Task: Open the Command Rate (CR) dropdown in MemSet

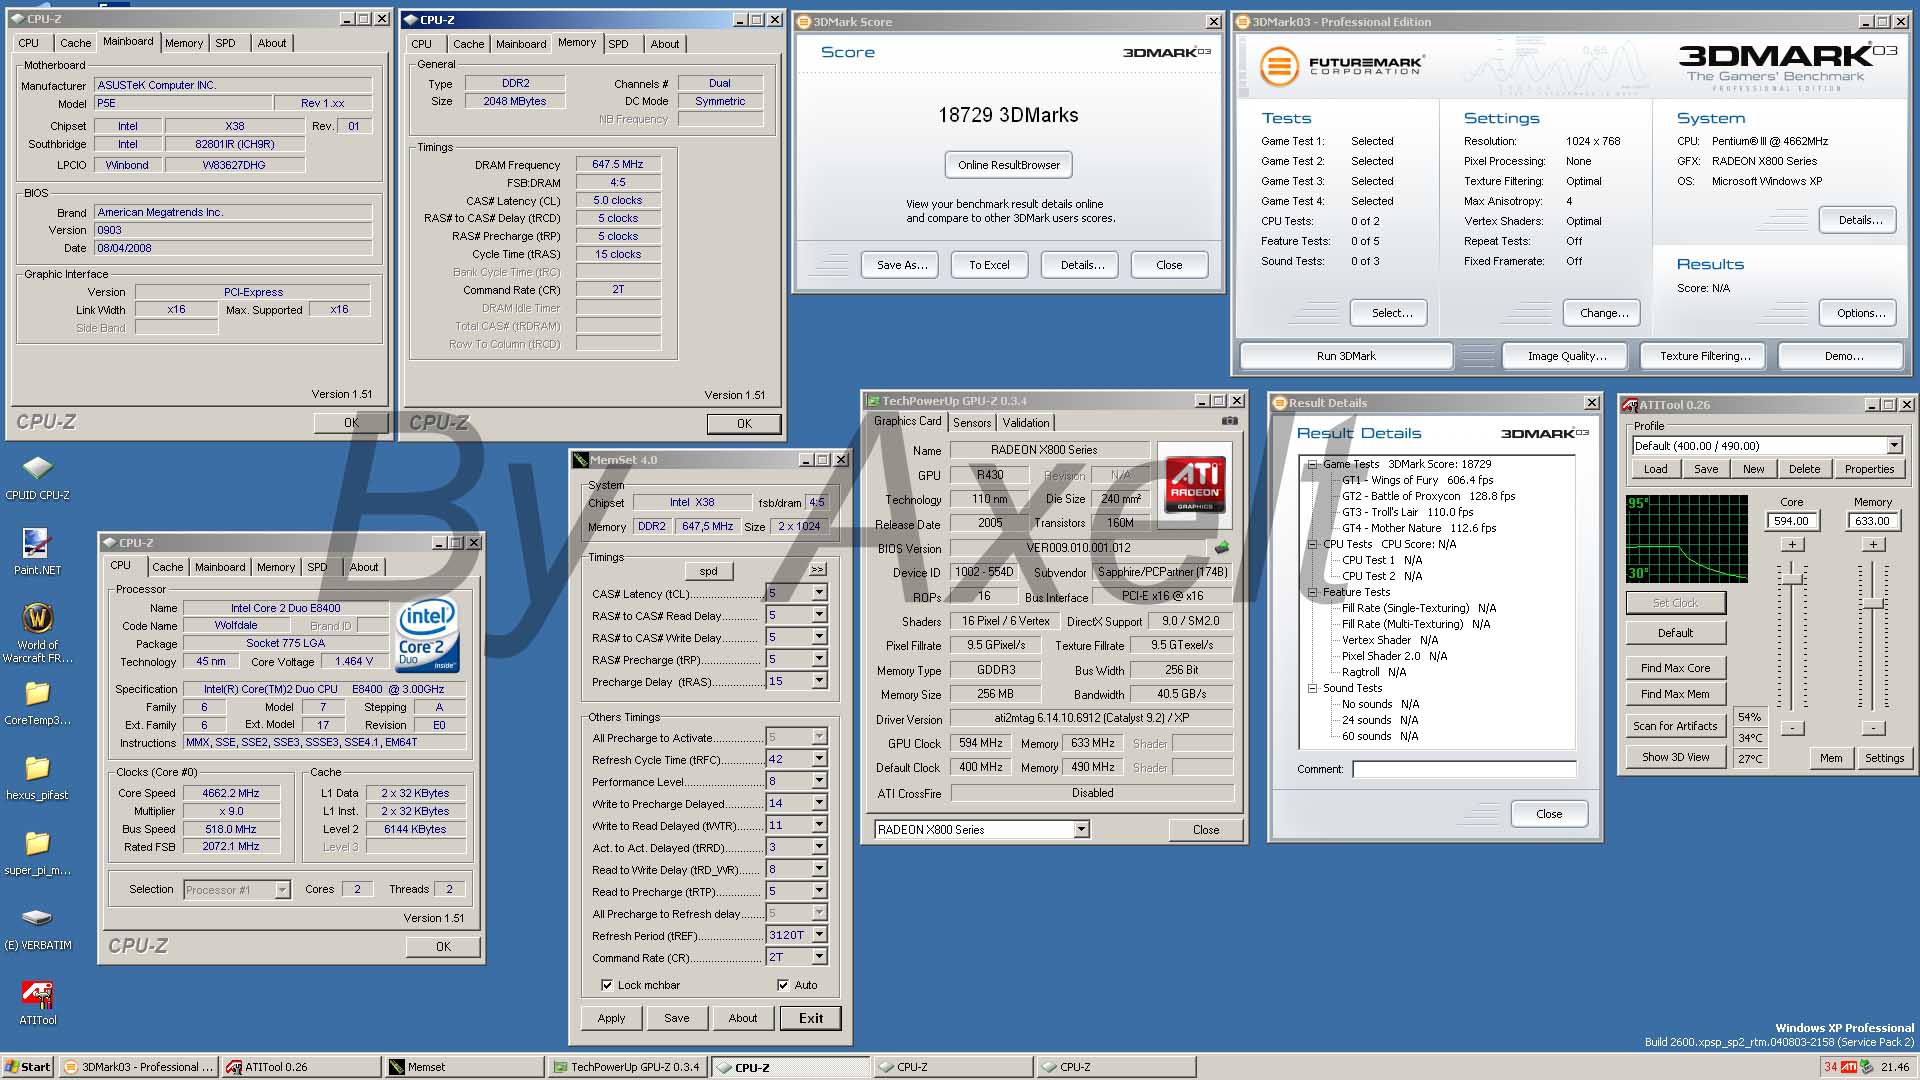Action: 819,957
